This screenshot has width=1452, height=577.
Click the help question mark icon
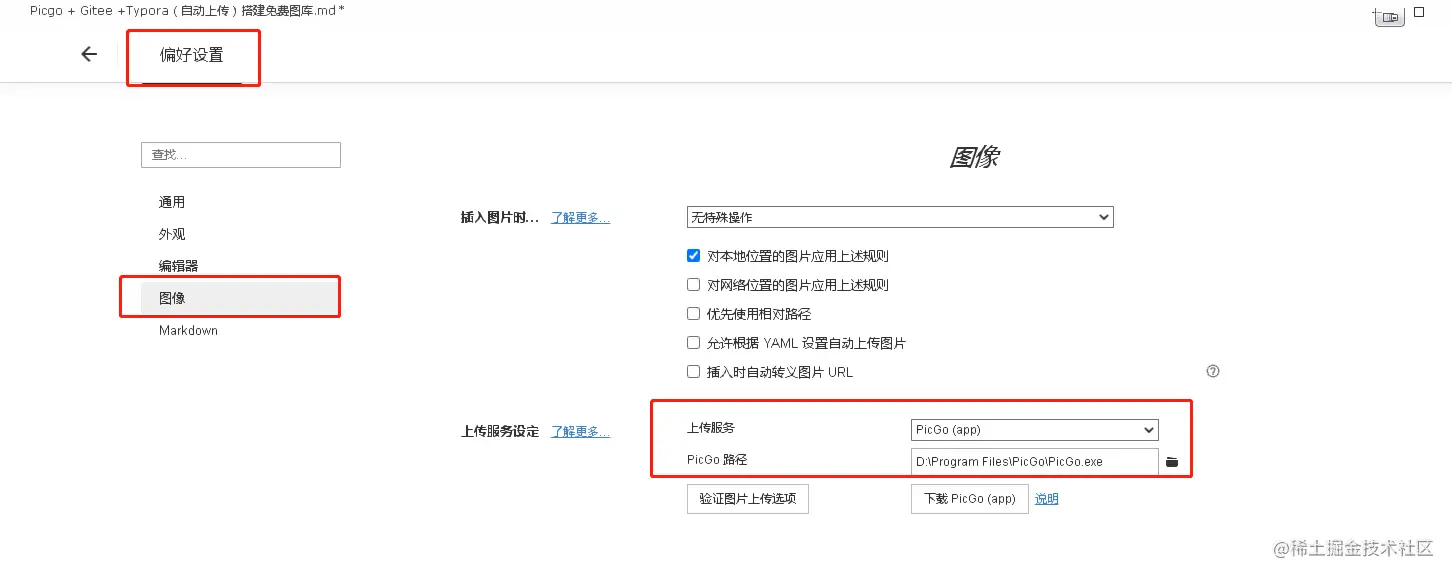1213,371
